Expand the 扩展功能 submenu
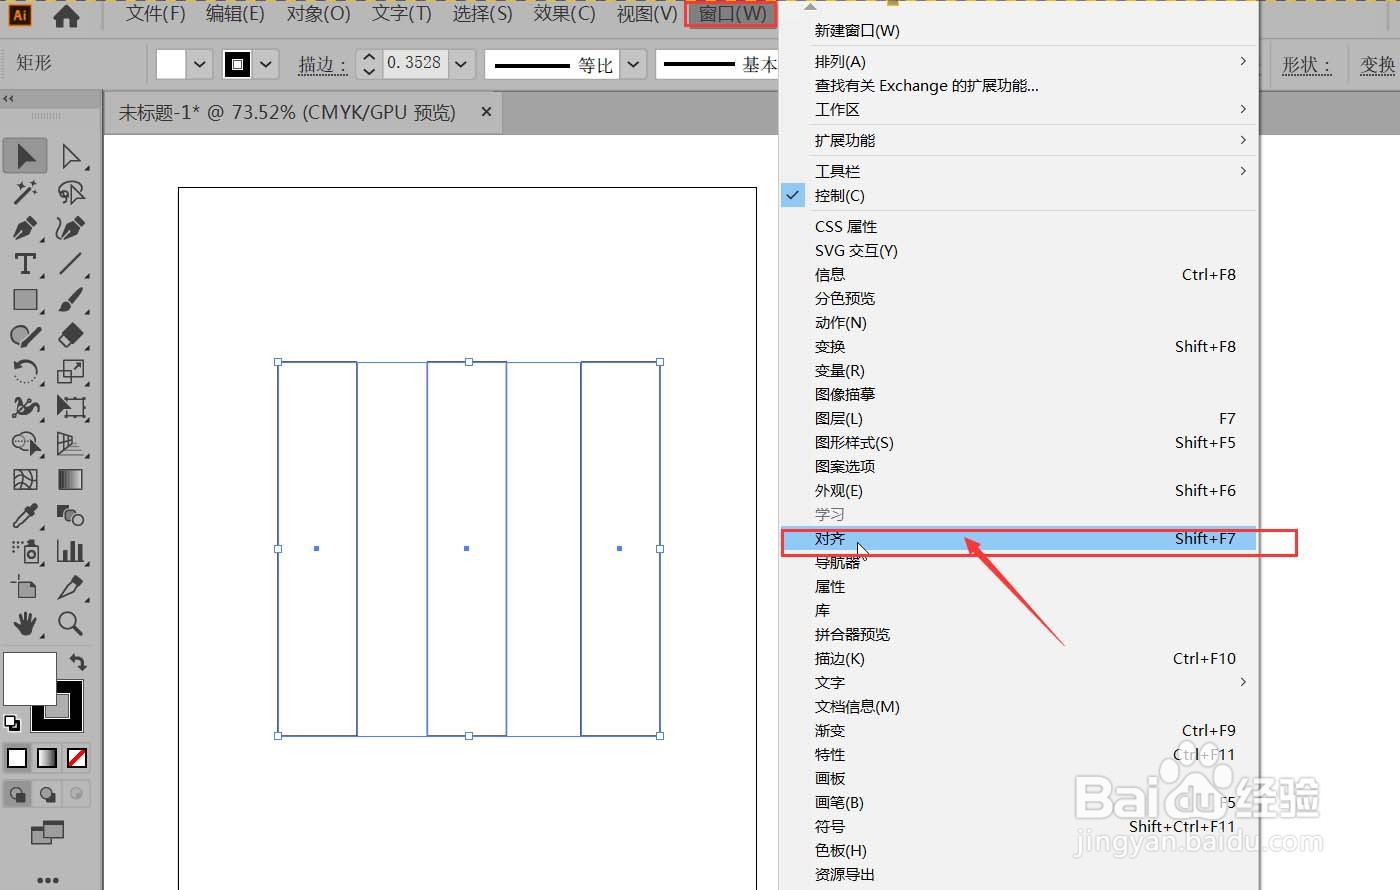This screenshot has height=890, width=1400. [x=1018, y=141]
